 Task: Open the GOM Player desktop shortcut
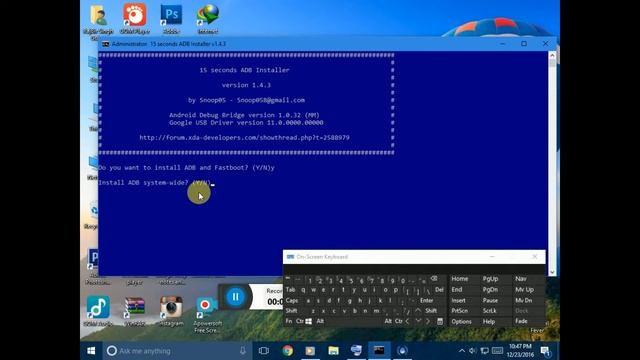(135, 19)
